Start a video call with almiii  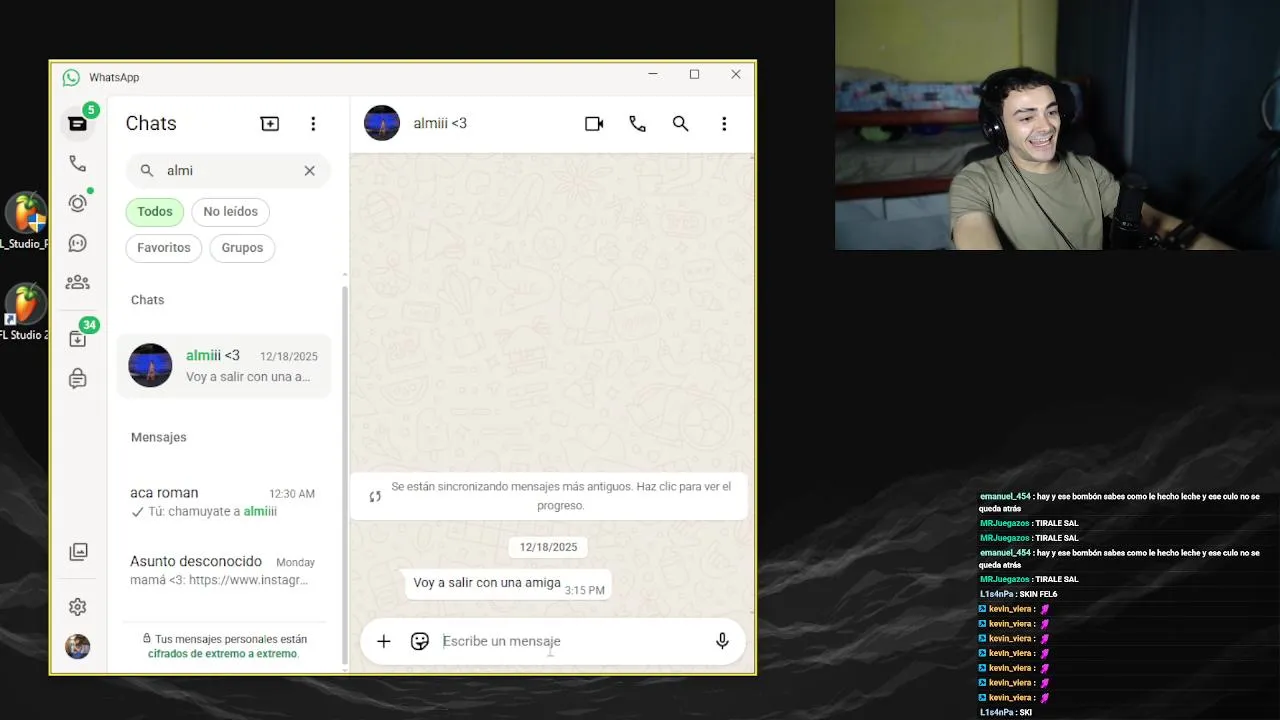594,124
